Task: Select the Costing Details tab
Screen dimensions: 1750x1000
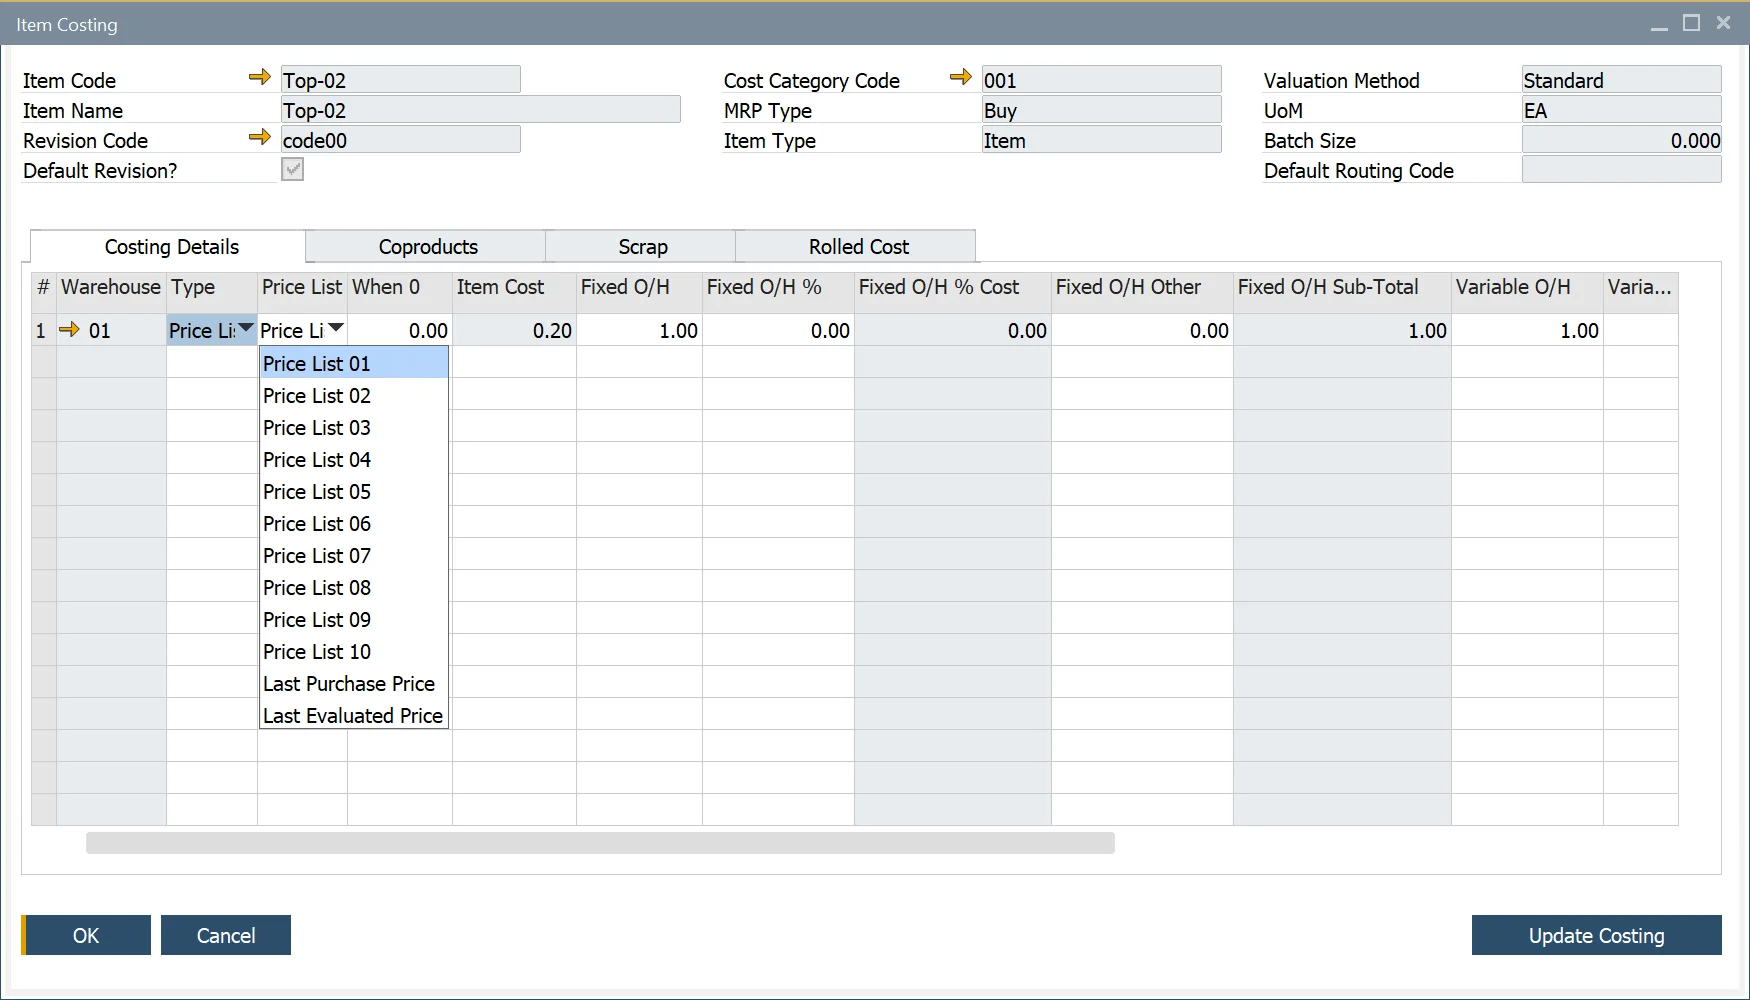Action: [171, 246]
